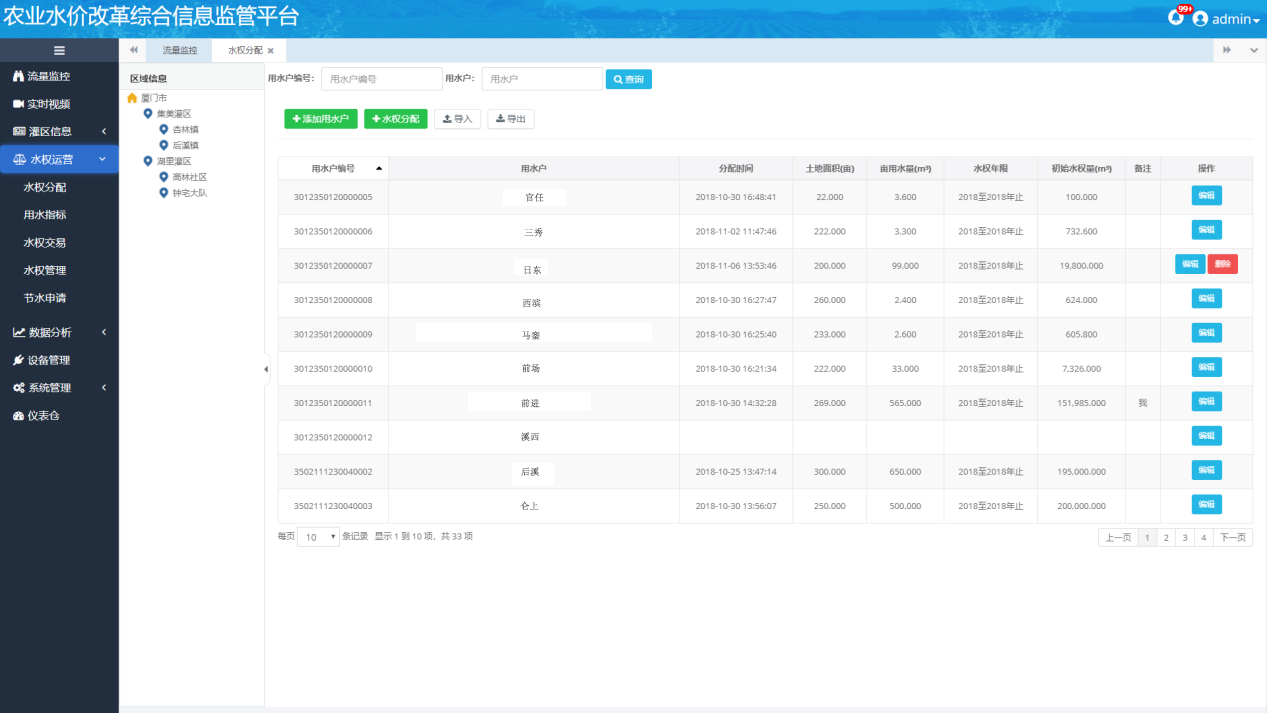
Task: Switch to the 流量监控 tab
Action: point(180,50)
